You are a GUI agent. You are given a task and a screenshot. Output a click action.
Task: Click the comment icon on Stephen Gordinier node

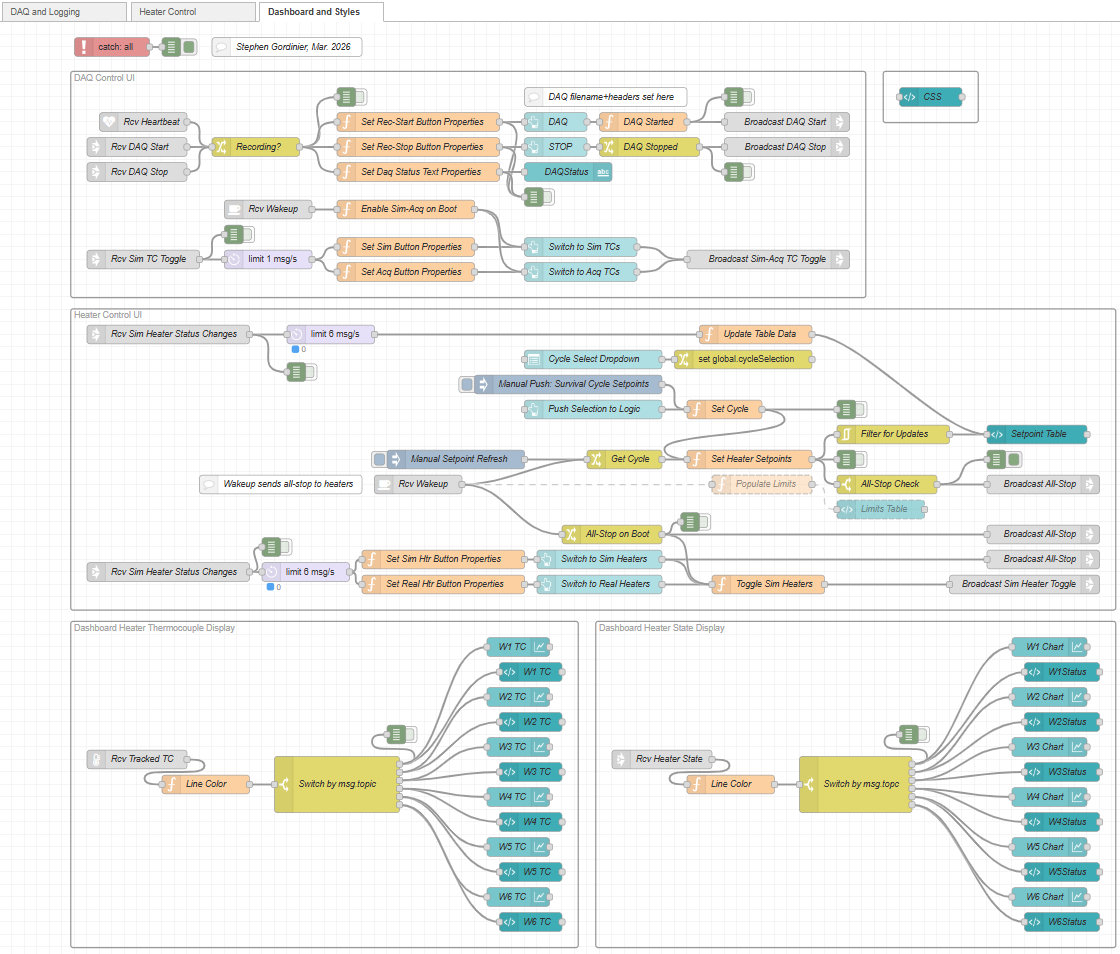(221, 47)
